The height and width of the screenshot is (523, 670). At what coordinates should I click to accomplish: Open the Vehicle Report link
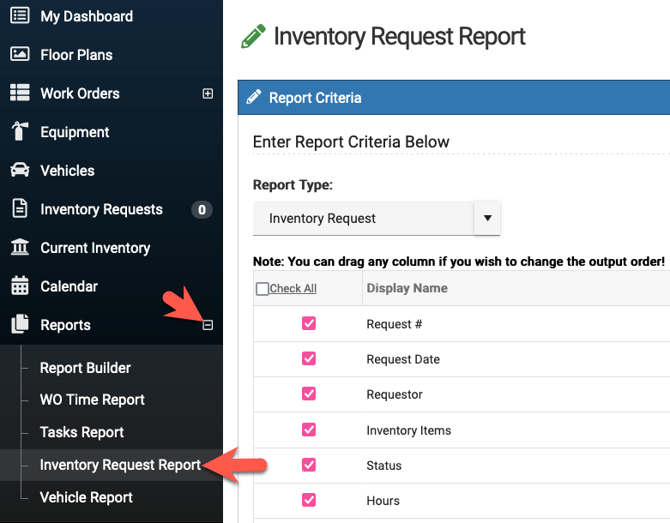(x=86, y=497)
